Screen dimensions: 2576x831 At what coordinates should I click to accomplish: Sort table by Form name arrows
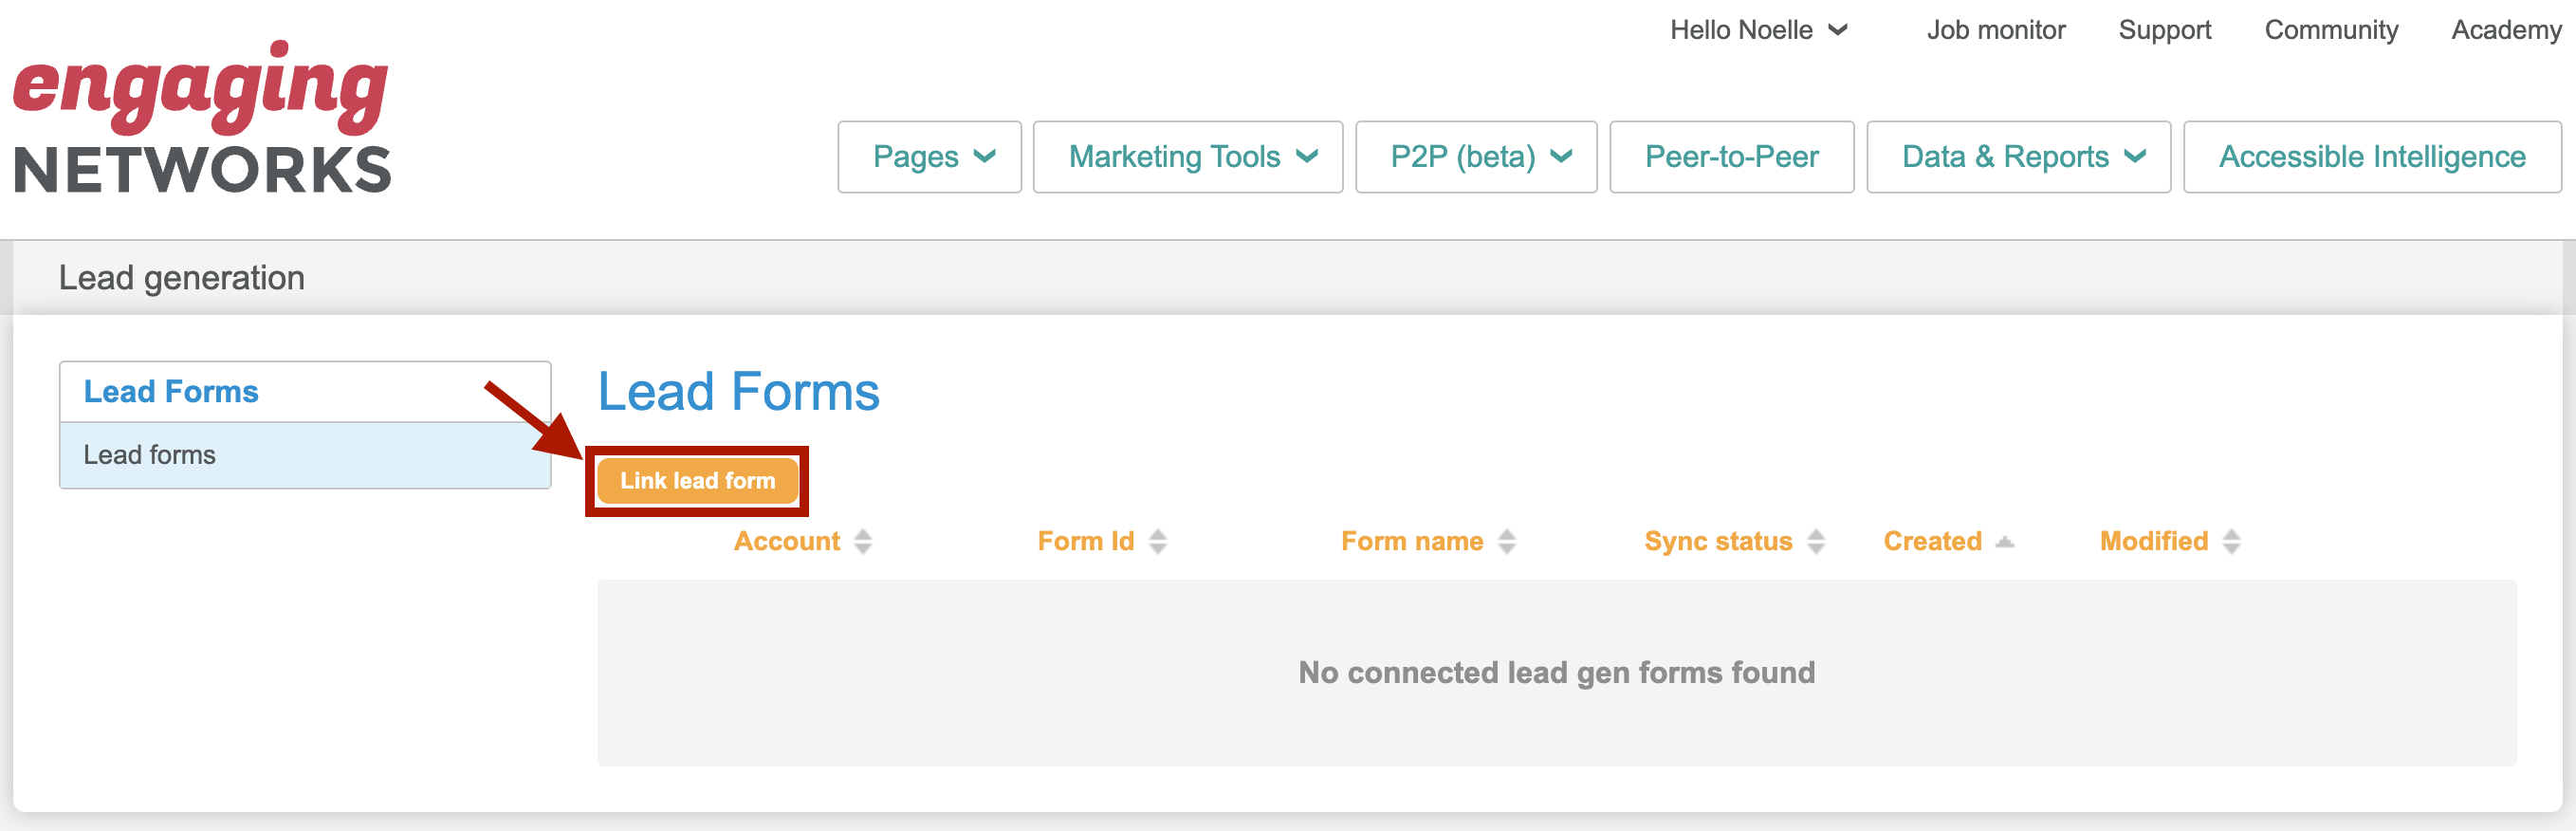coord(1506,541)
